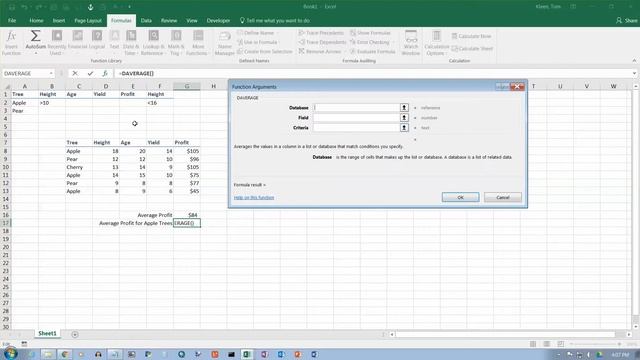Screen dimensions: 640x360
Task: Click the Criteria input field
Action: [x=356, y=128]
